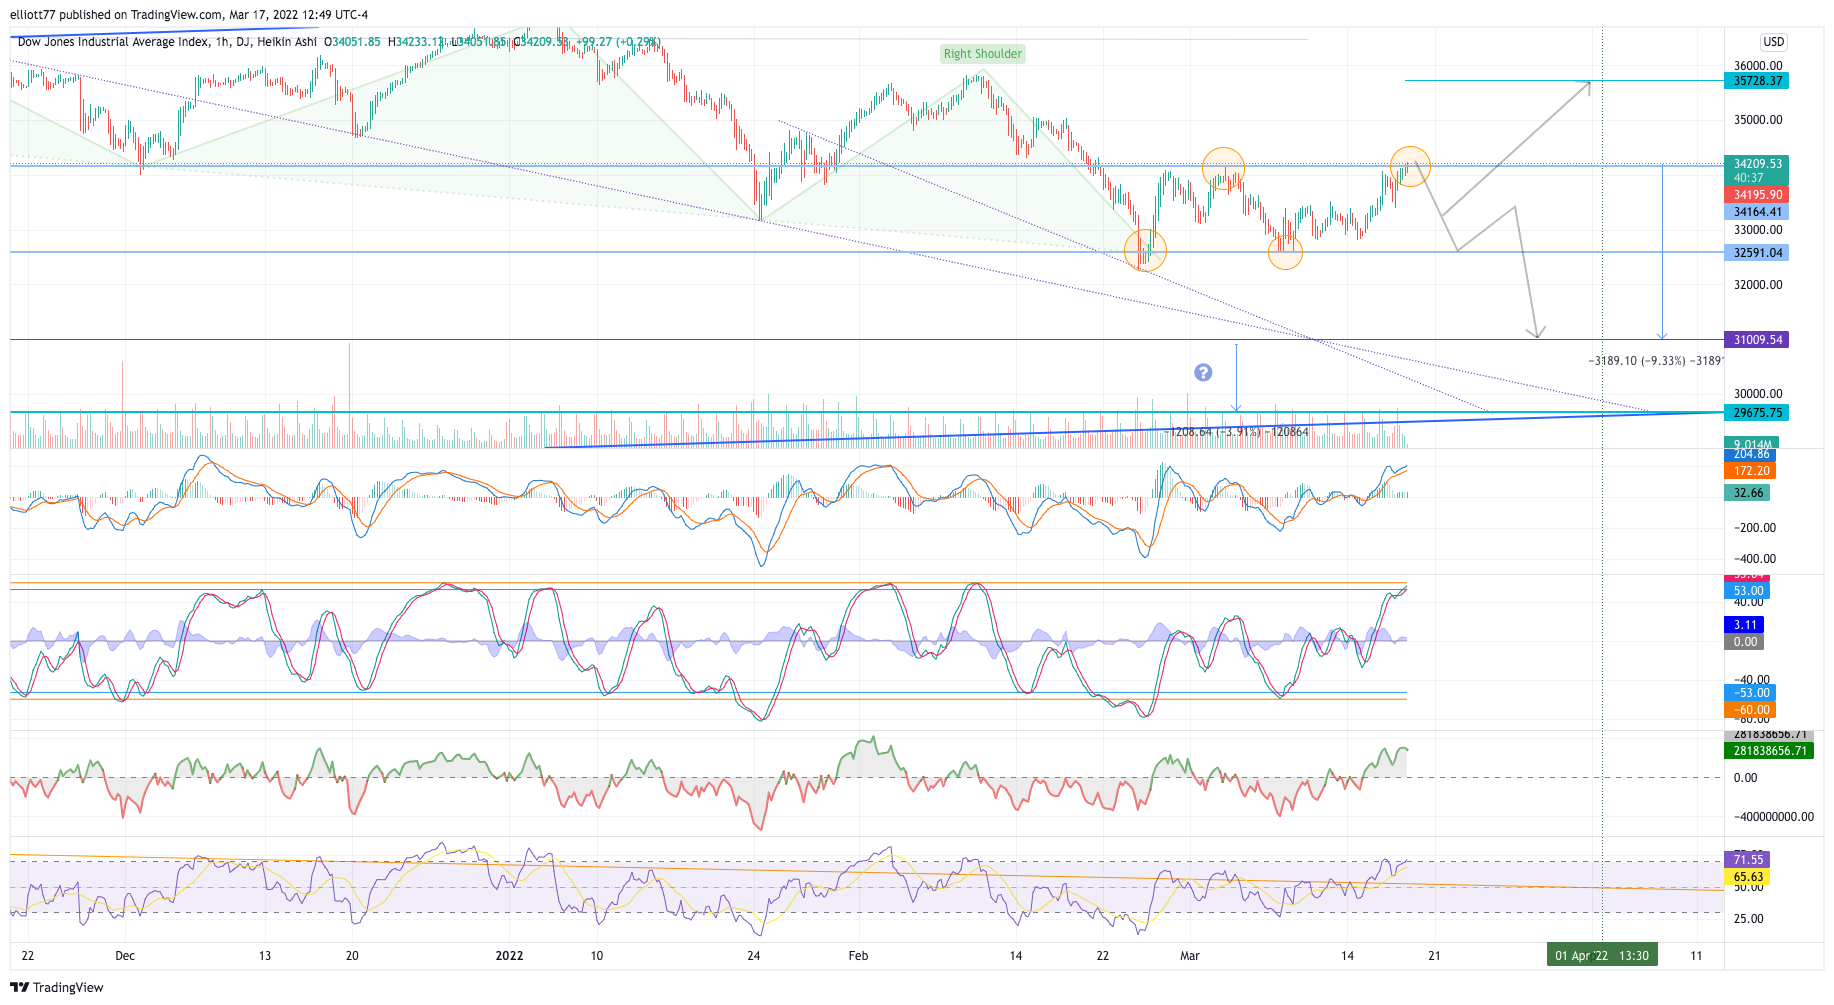Screen dimensions: 1834x1005
Task: Click the blue 204.86 MACD label
Action: [x=1751, y=455]
